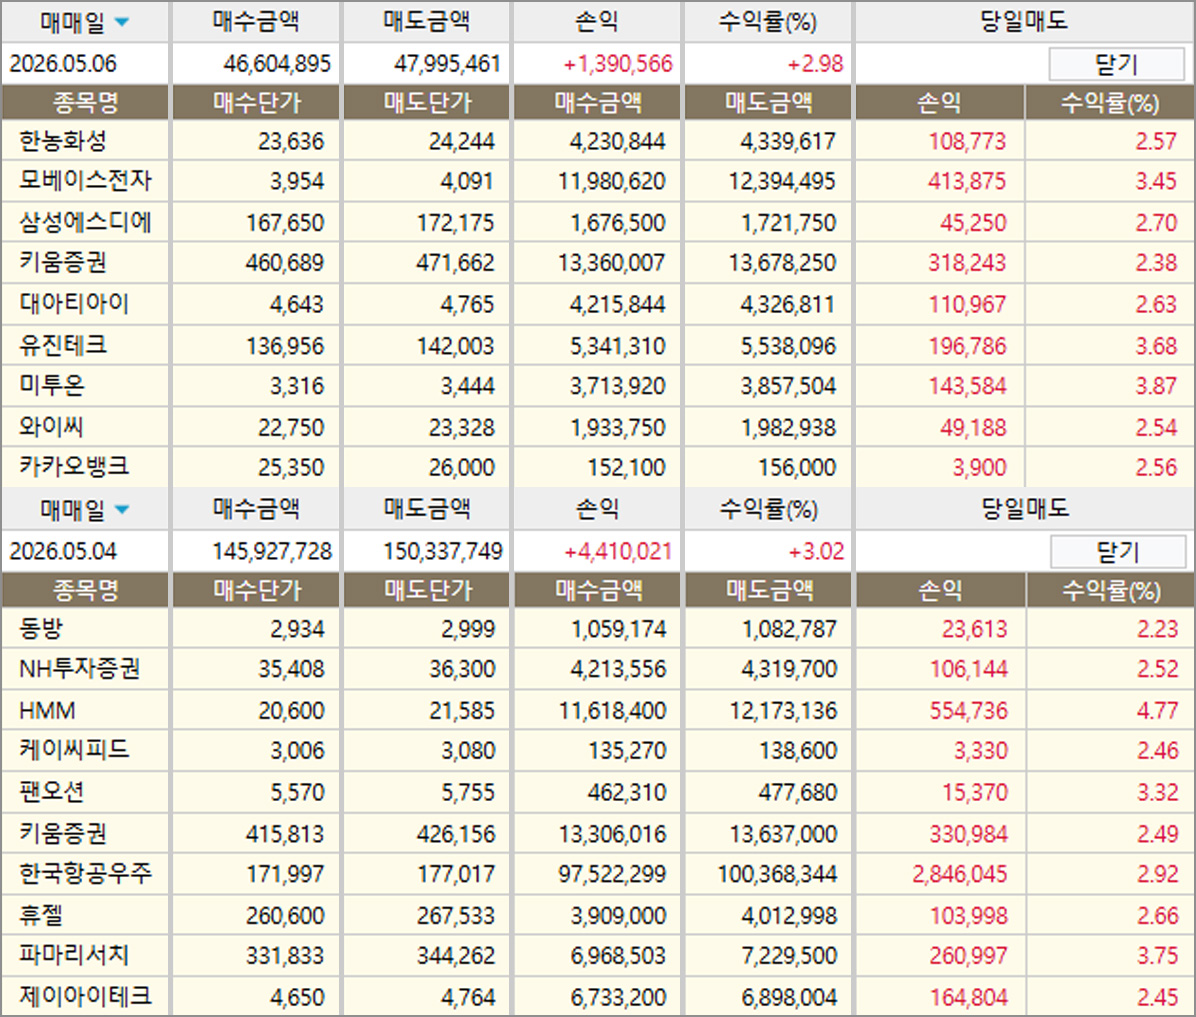The height and width of the screenshot is (1017, 1196).
Task: Click stock name 팬오션
Action: click(51, 792)
